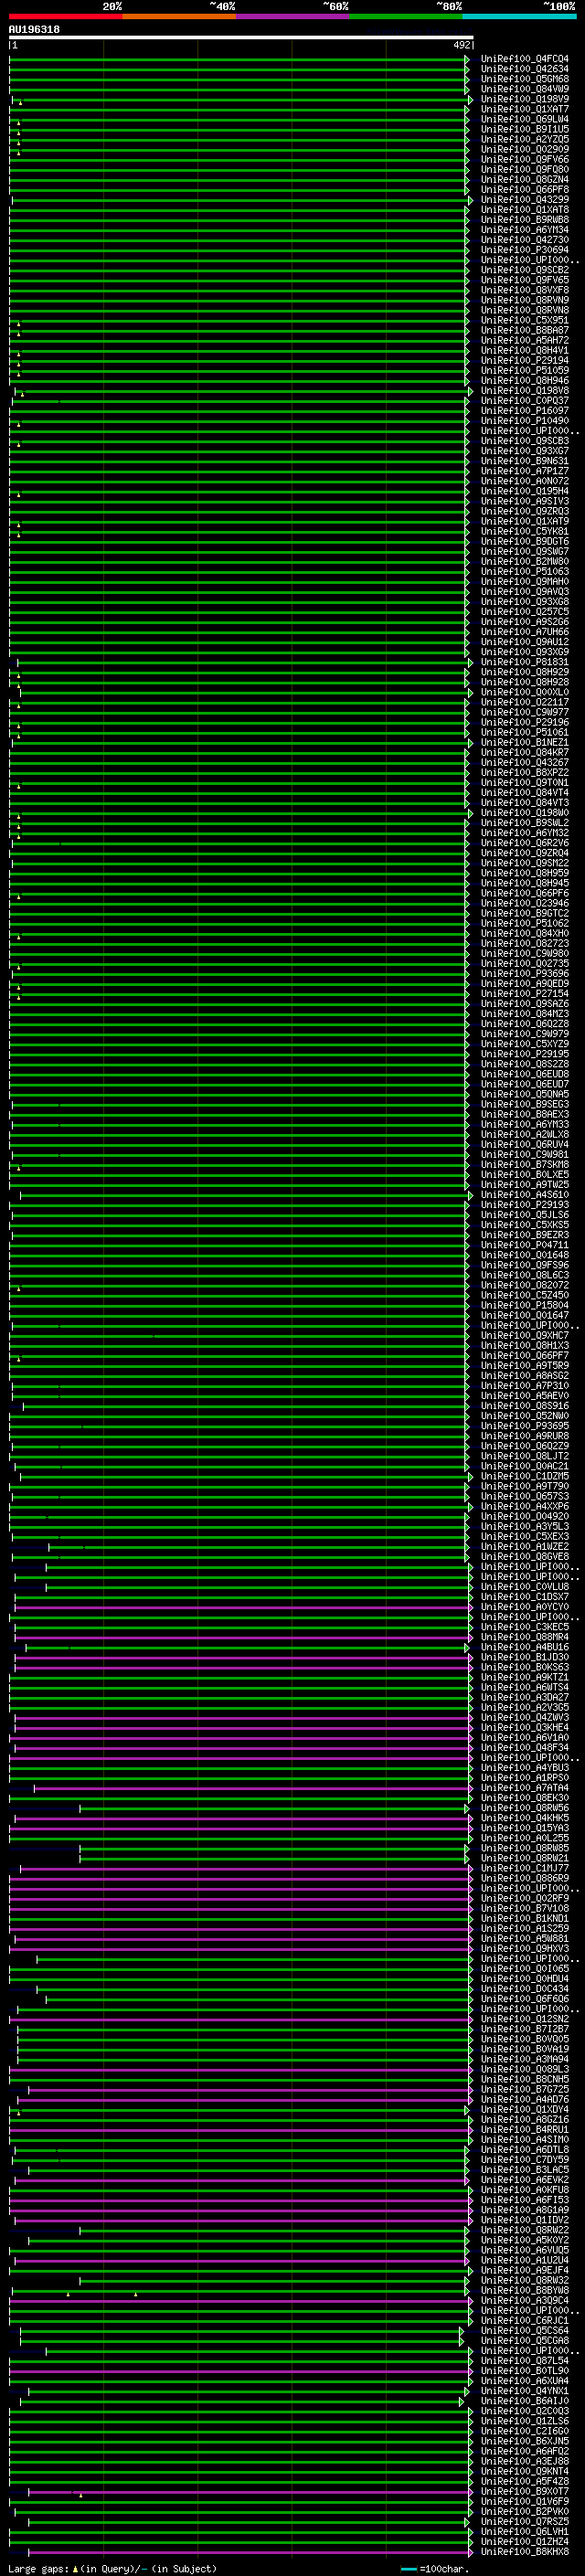Open hit UniRef100_Q84VW9
585x2576 pixels.
tap(524, 89)
